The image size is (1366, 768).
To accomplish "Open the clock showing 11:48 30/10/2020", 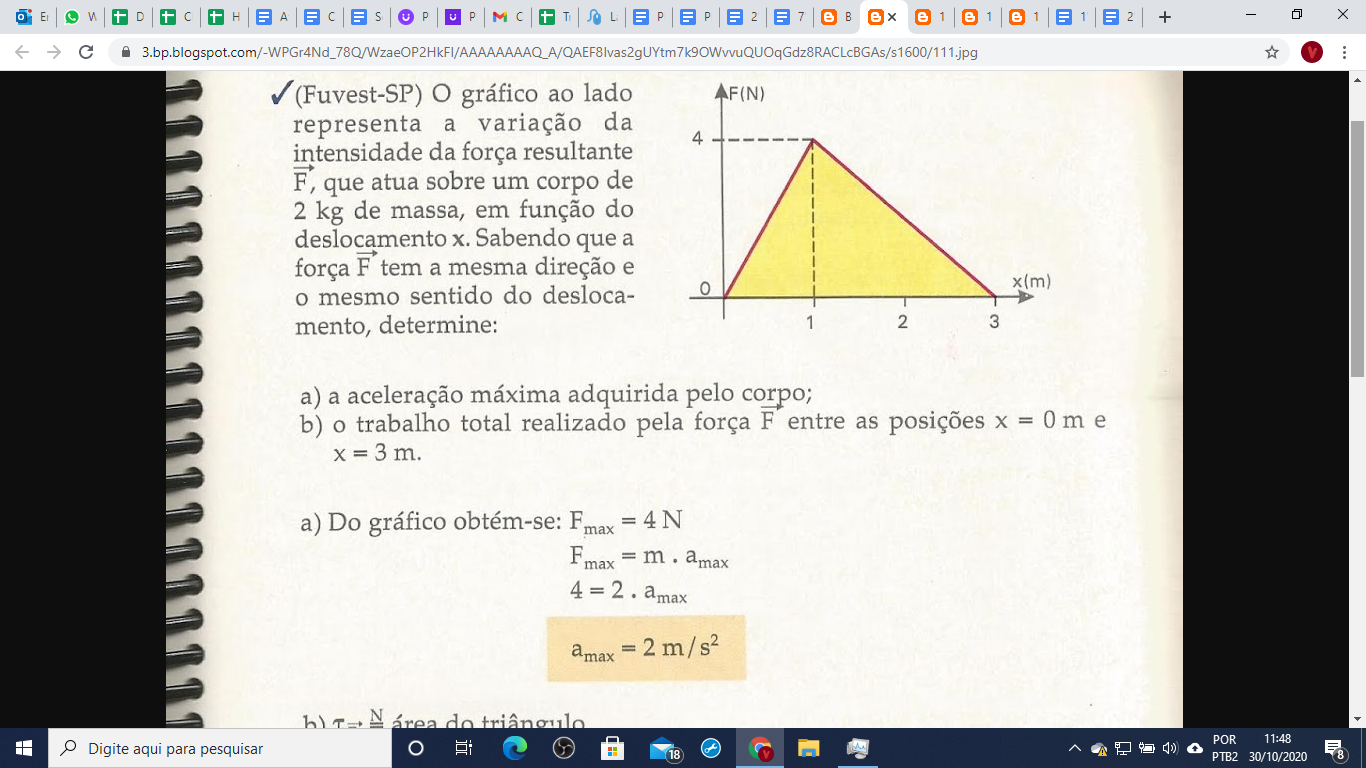I will point(1277,748).
